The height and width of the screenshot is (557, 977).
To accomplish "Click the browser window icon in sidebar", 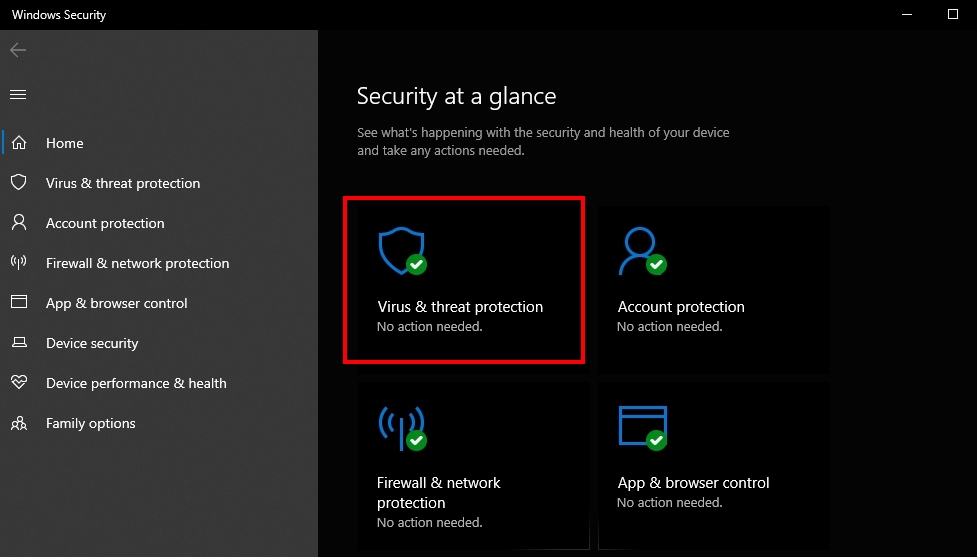I will (19, 302).
